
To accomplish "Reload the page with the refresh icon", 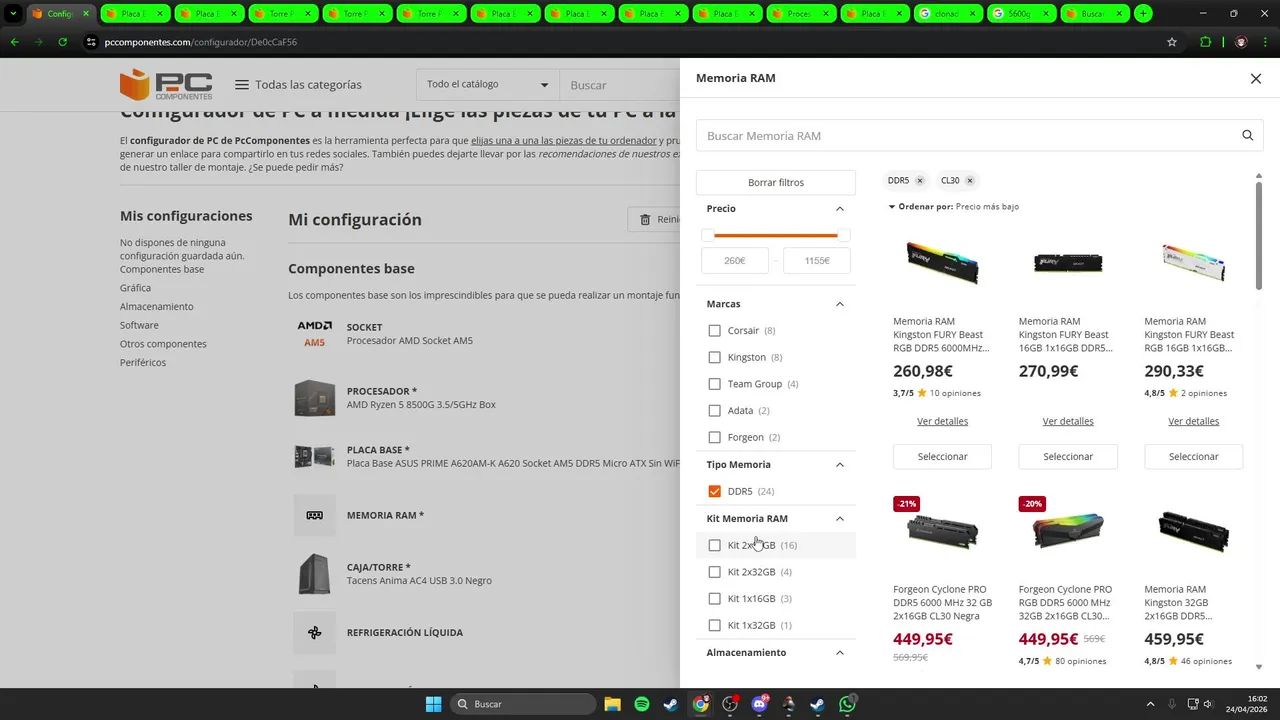I will pyautogui.click(x=62, y=42).
